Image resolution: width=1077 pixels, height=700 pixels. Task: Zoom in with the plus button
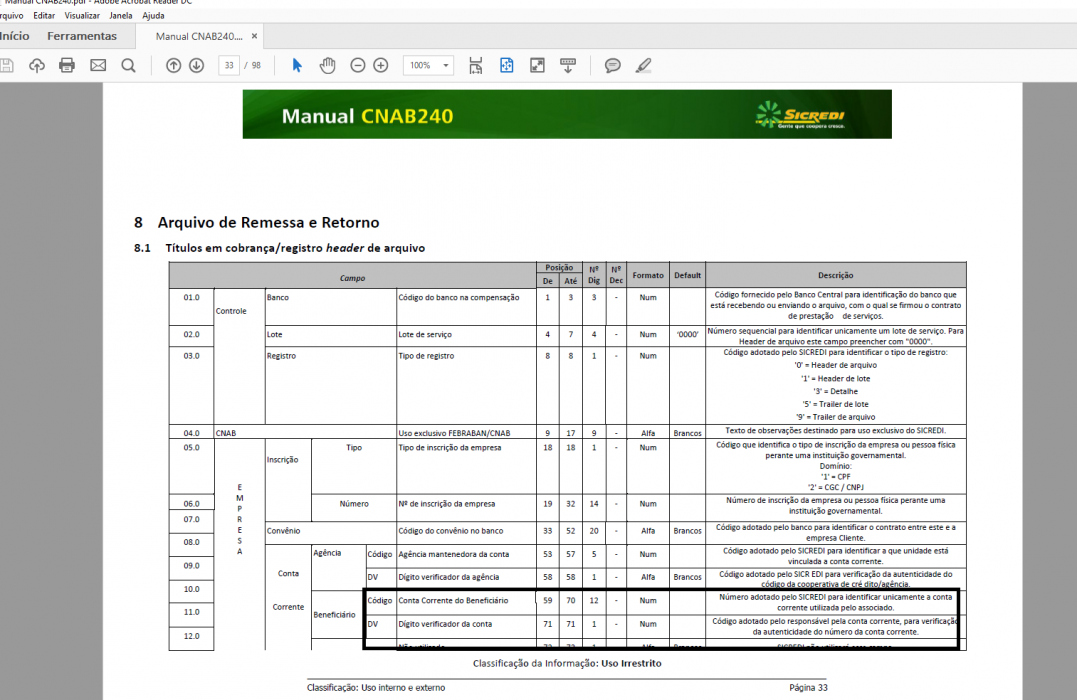click(381, 65)
